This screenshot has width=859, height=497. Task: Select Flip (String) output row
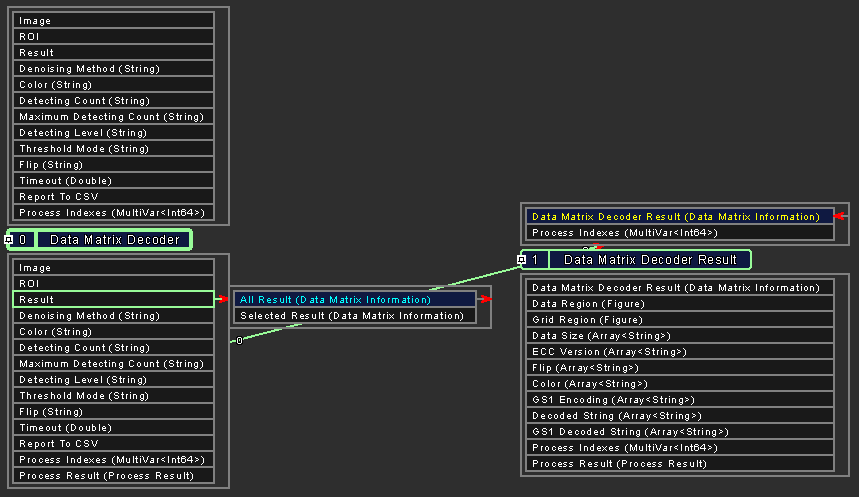click(113, 412)
